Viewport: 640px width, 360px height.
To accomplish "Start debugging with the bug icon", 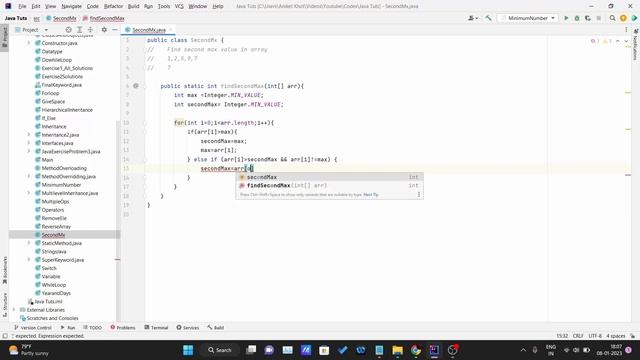I will point(577,18).
